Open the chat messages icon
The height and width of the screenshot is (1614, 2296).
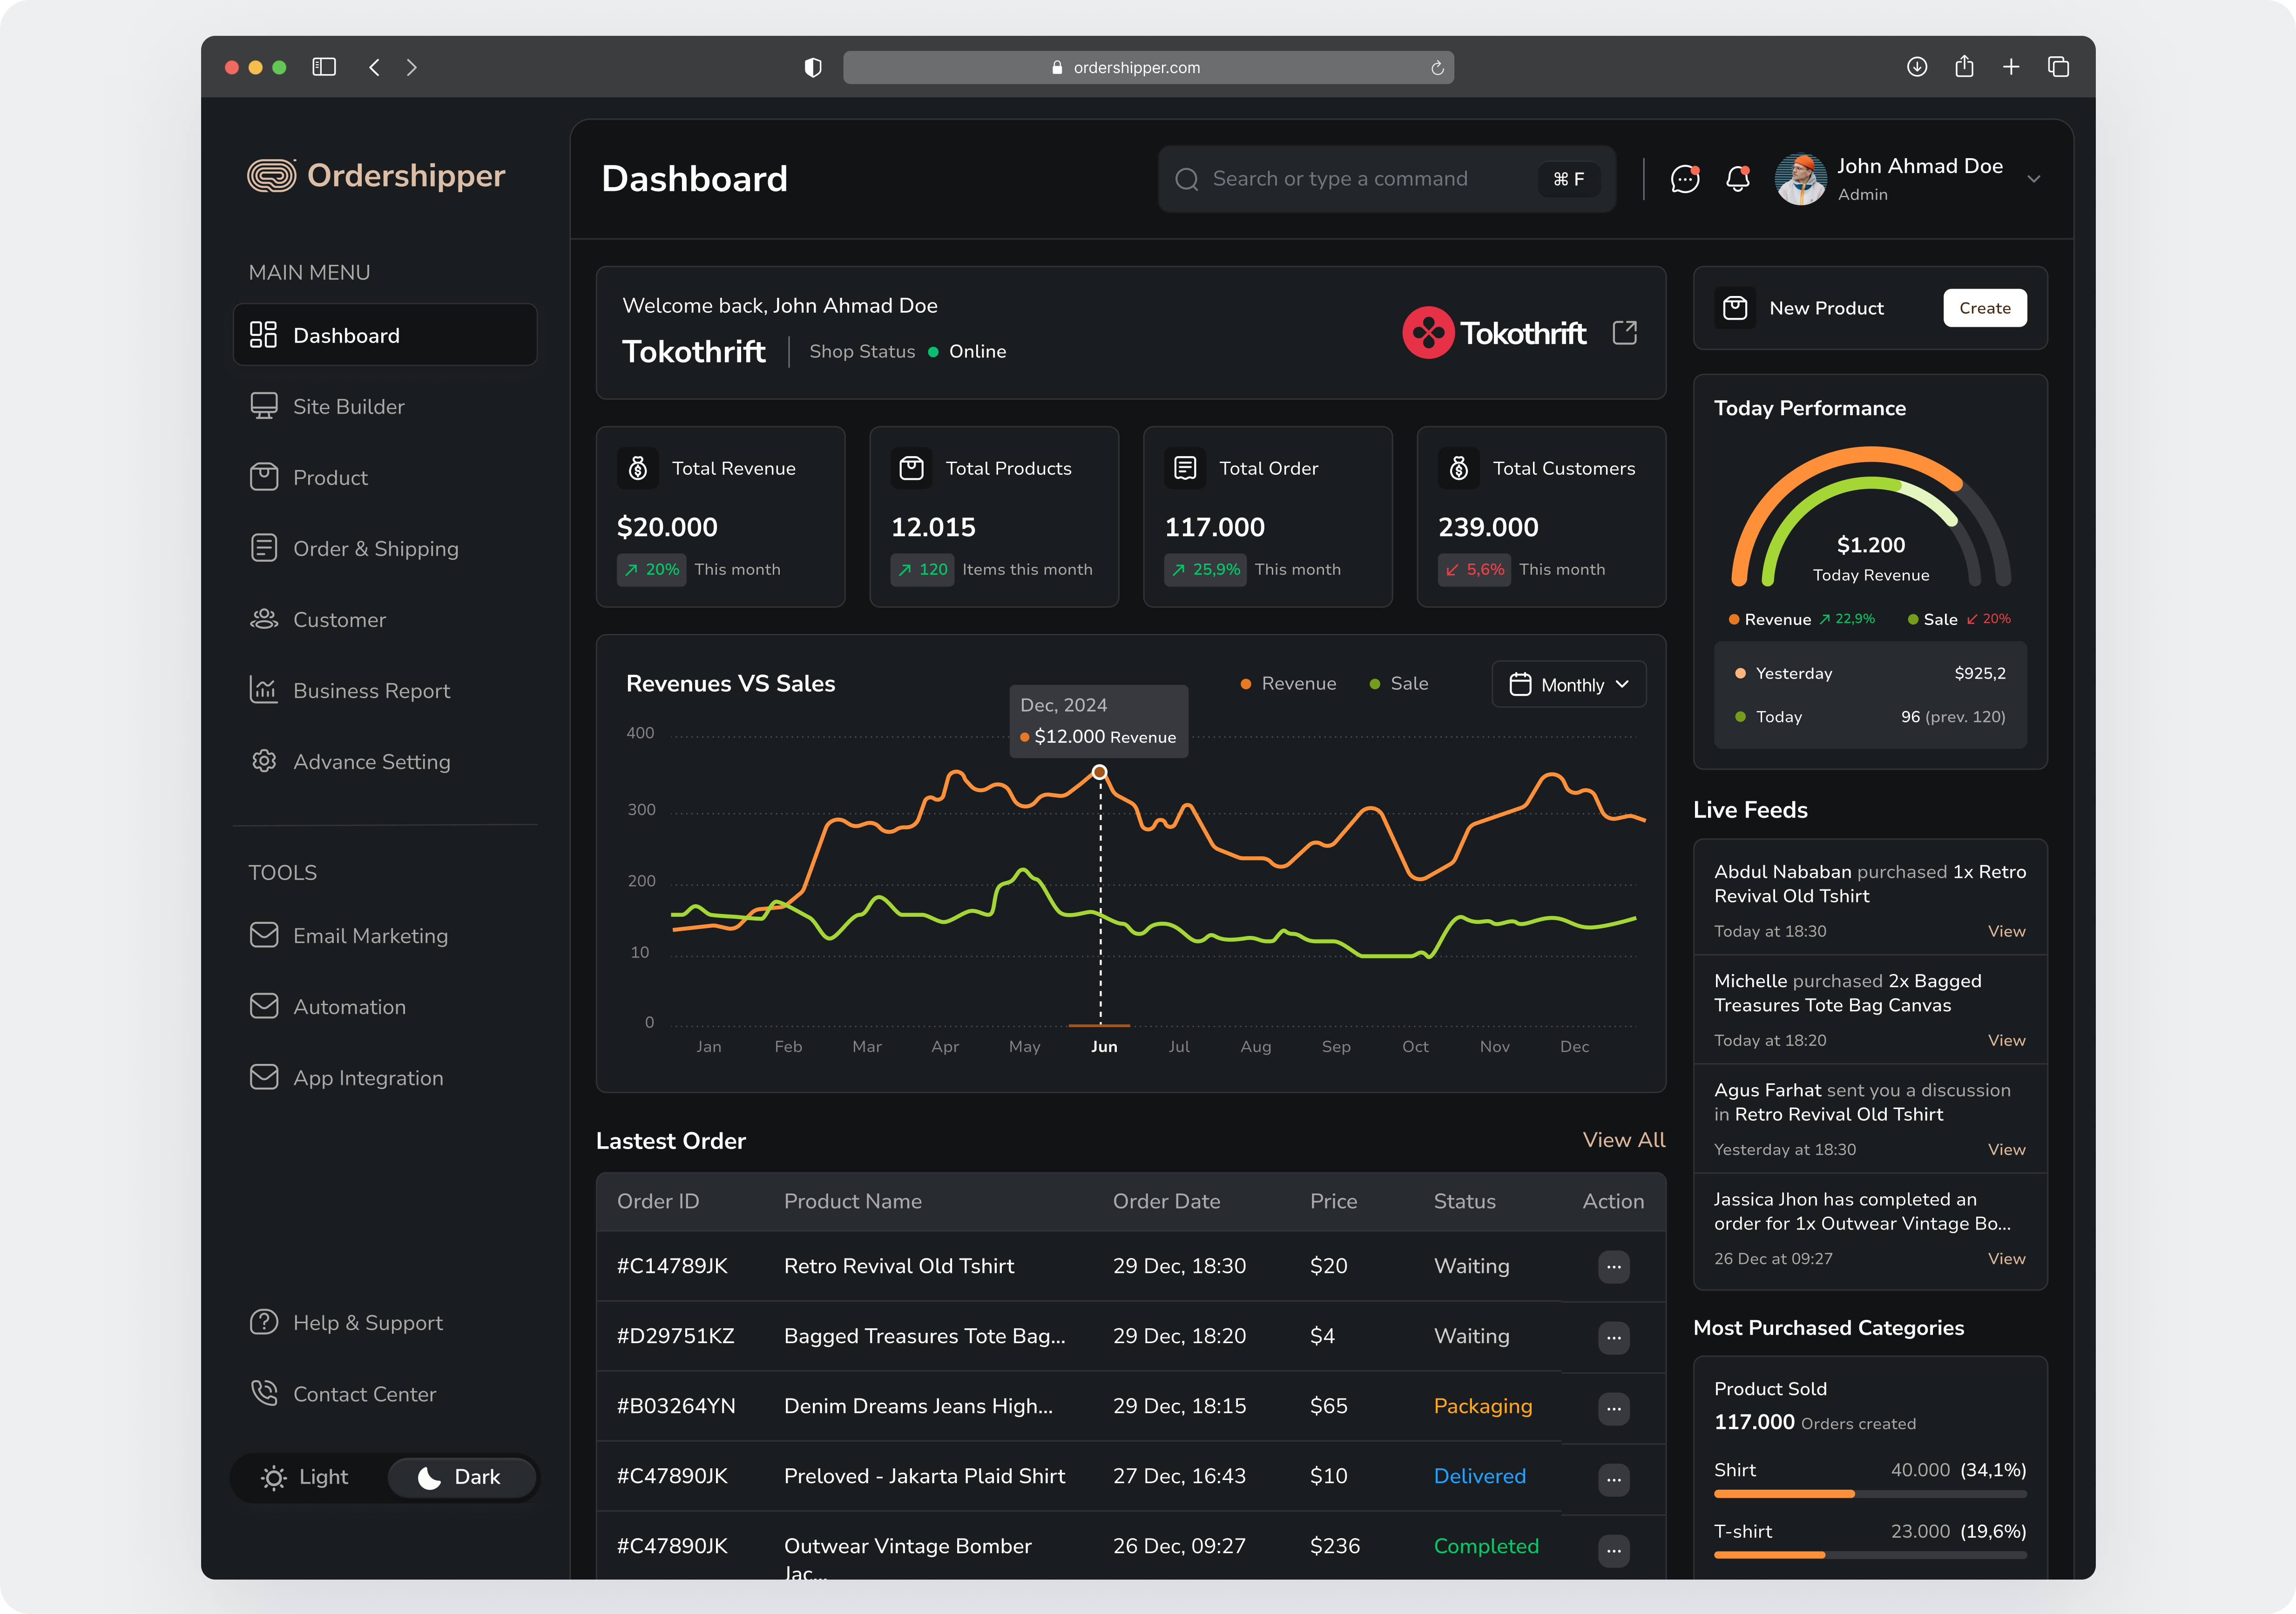click(x=1685, y=179)
